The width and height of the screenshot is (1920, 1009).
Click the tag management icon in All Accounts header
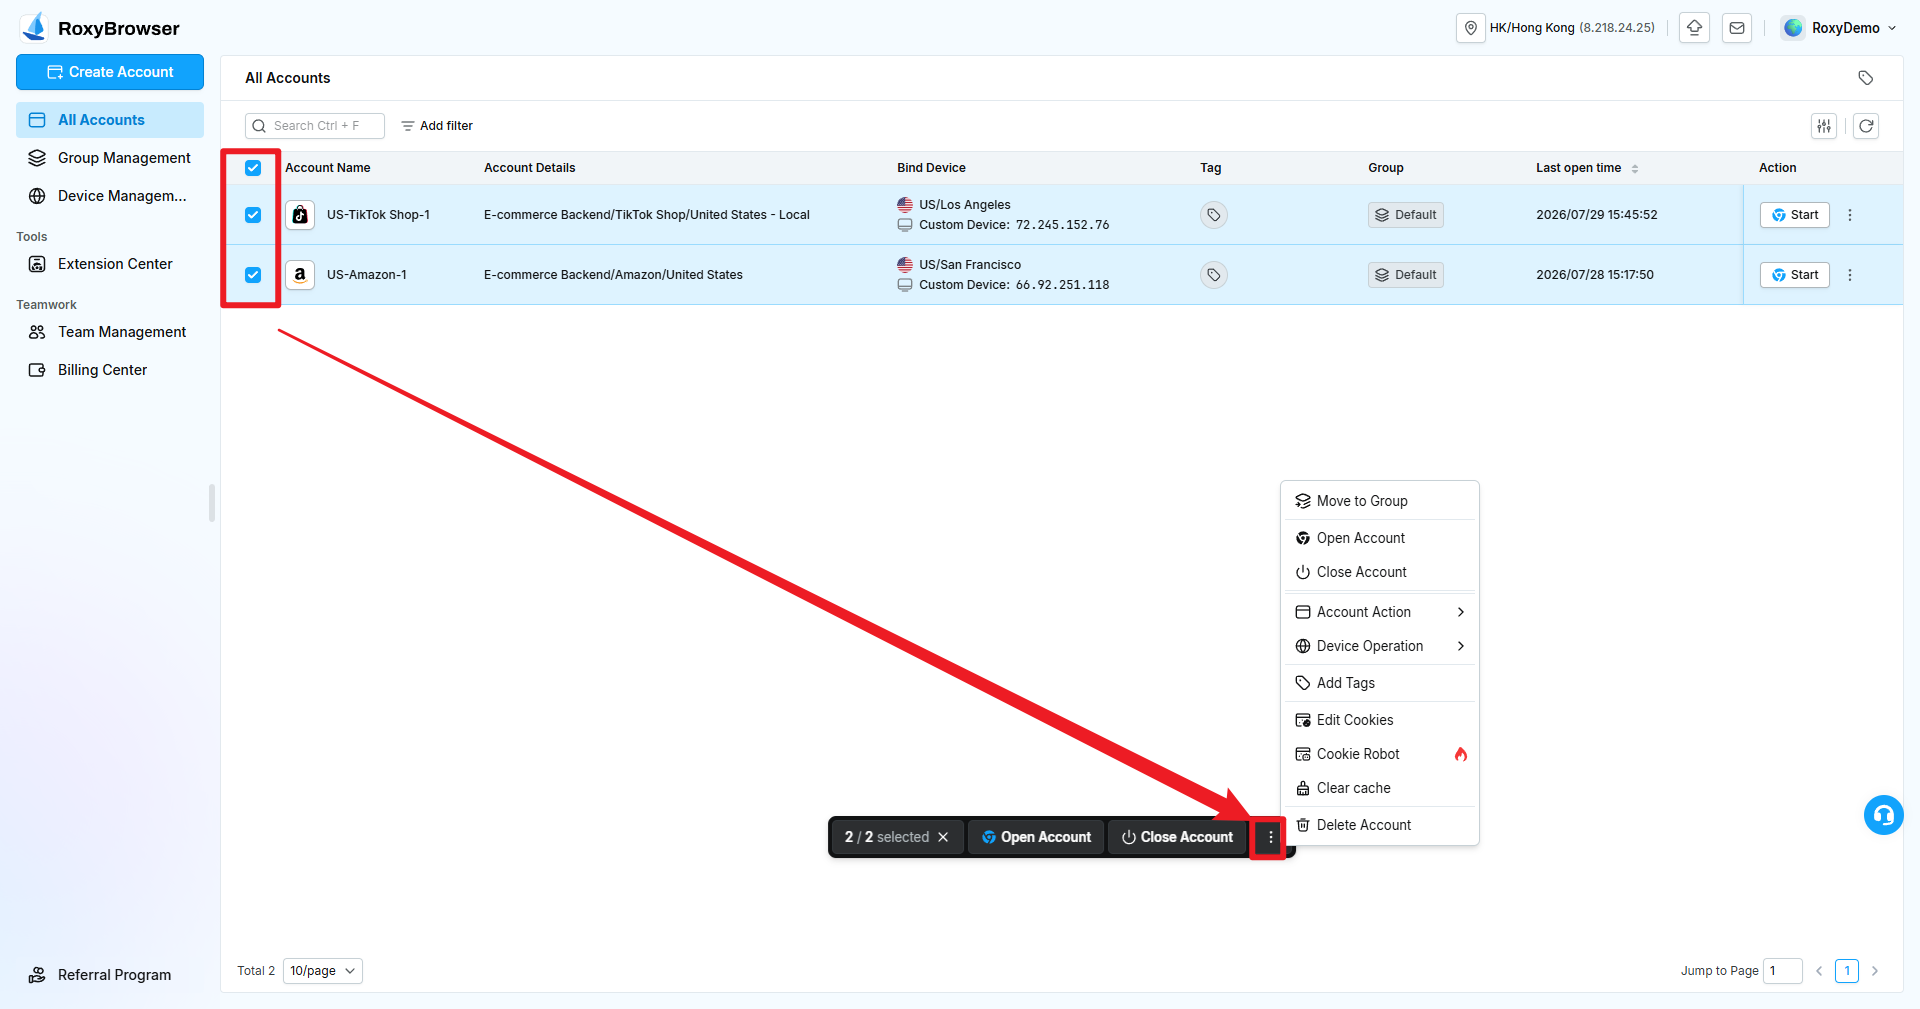pos(1865,78)
